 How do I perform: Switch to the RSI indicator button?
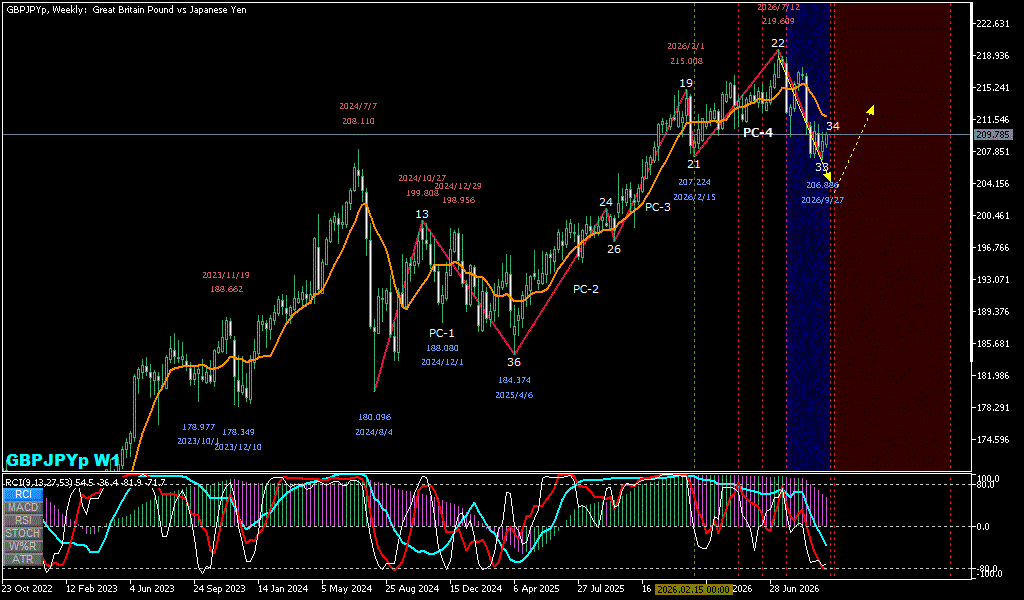click(x=23, y=520)
